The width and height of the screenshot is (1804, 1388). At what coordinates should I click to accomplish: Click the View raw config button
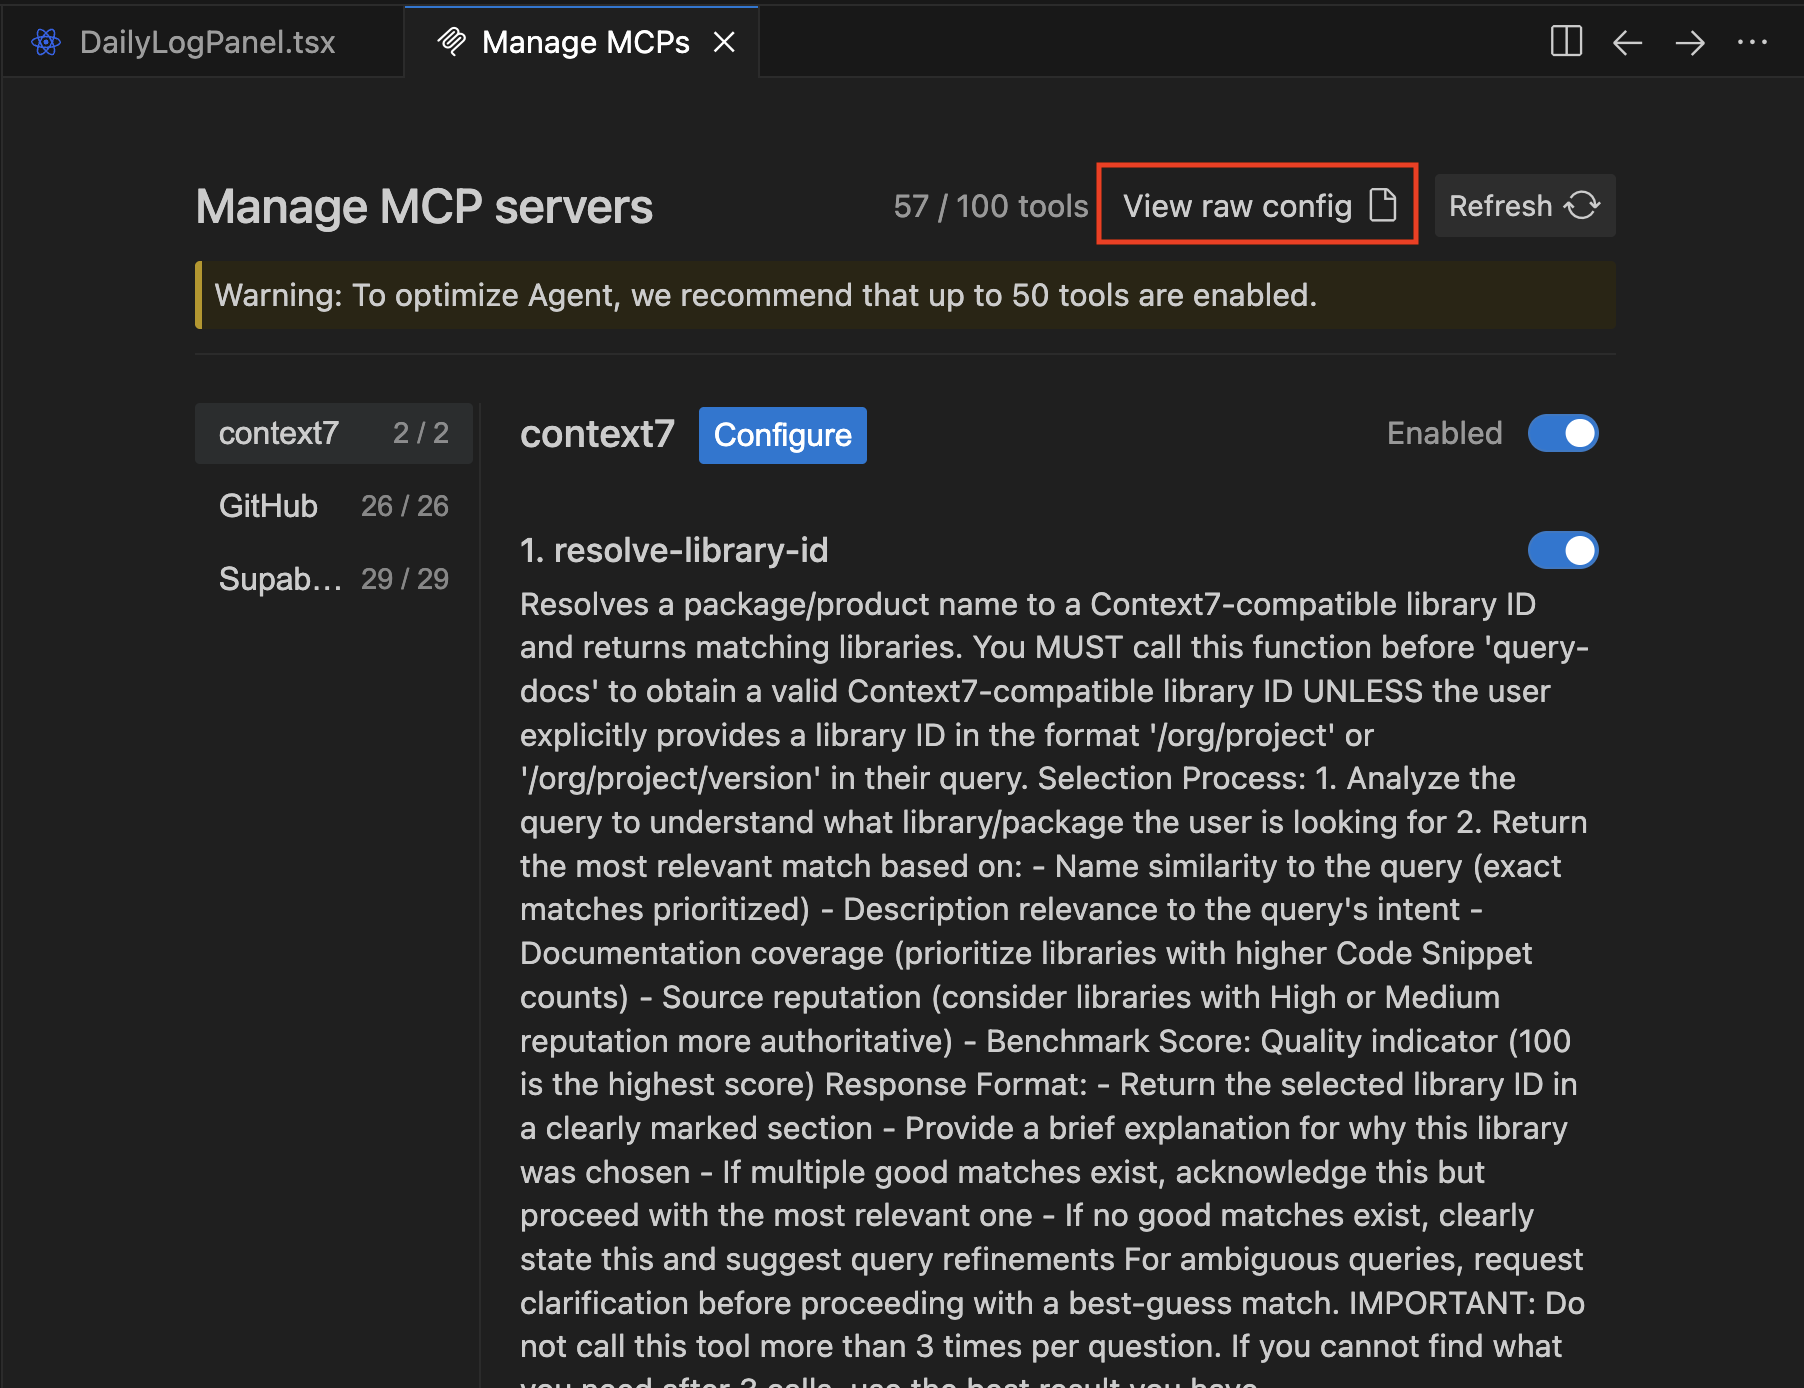1237,206
